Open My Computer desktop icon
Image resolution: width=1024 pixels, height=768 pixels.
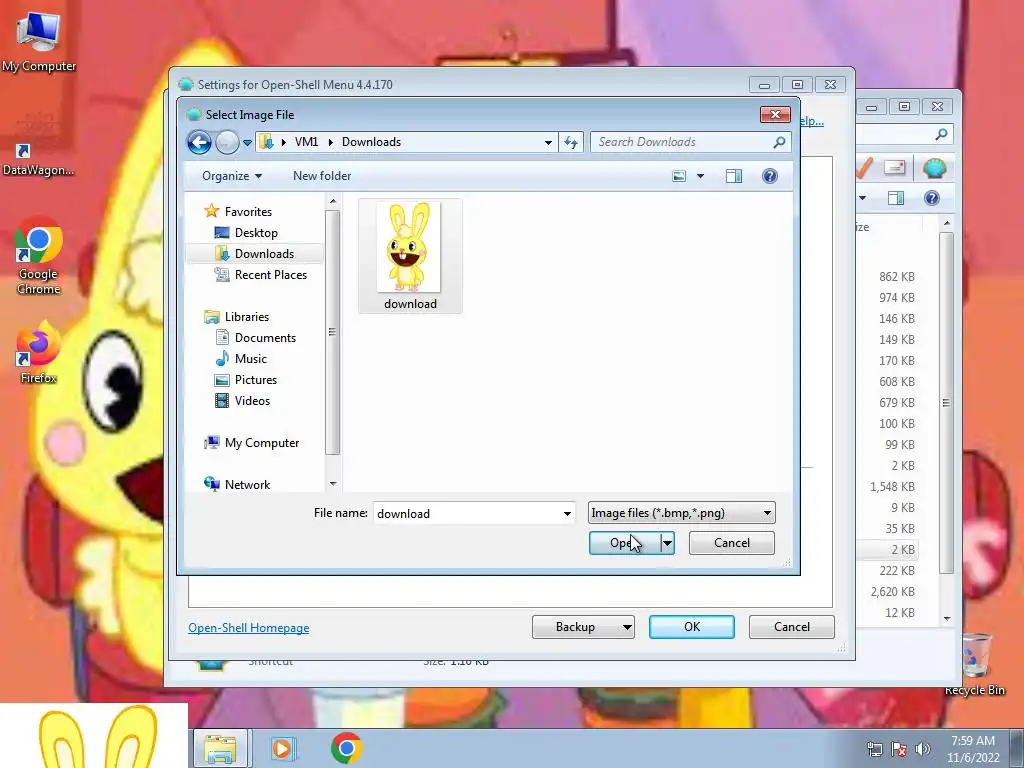38,42
